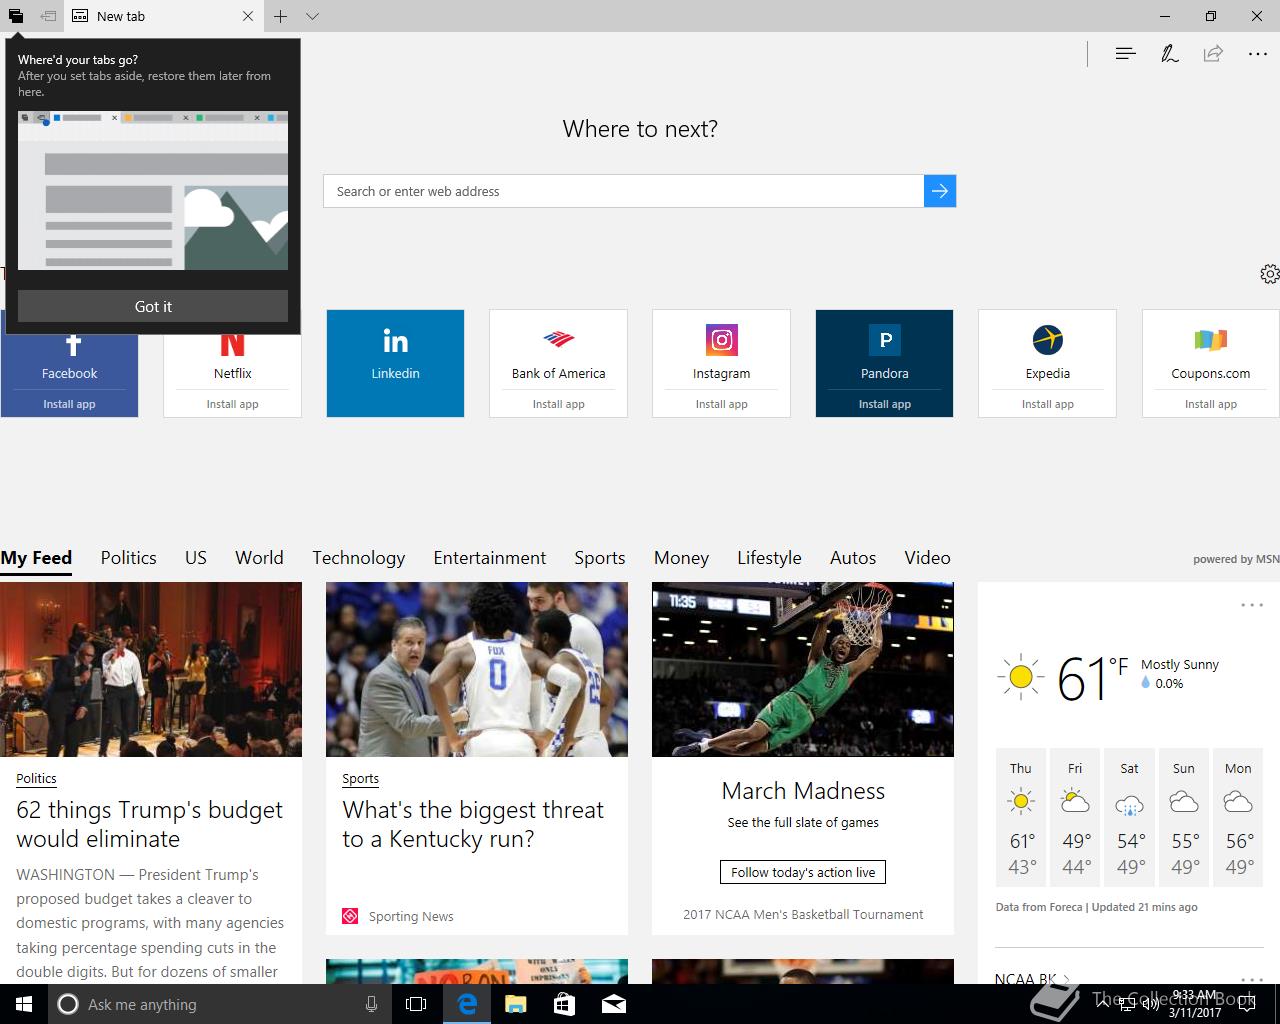Select Sun forecast in weather card
This screenshot has width=1280, height=1024.
pos(1184,817)
